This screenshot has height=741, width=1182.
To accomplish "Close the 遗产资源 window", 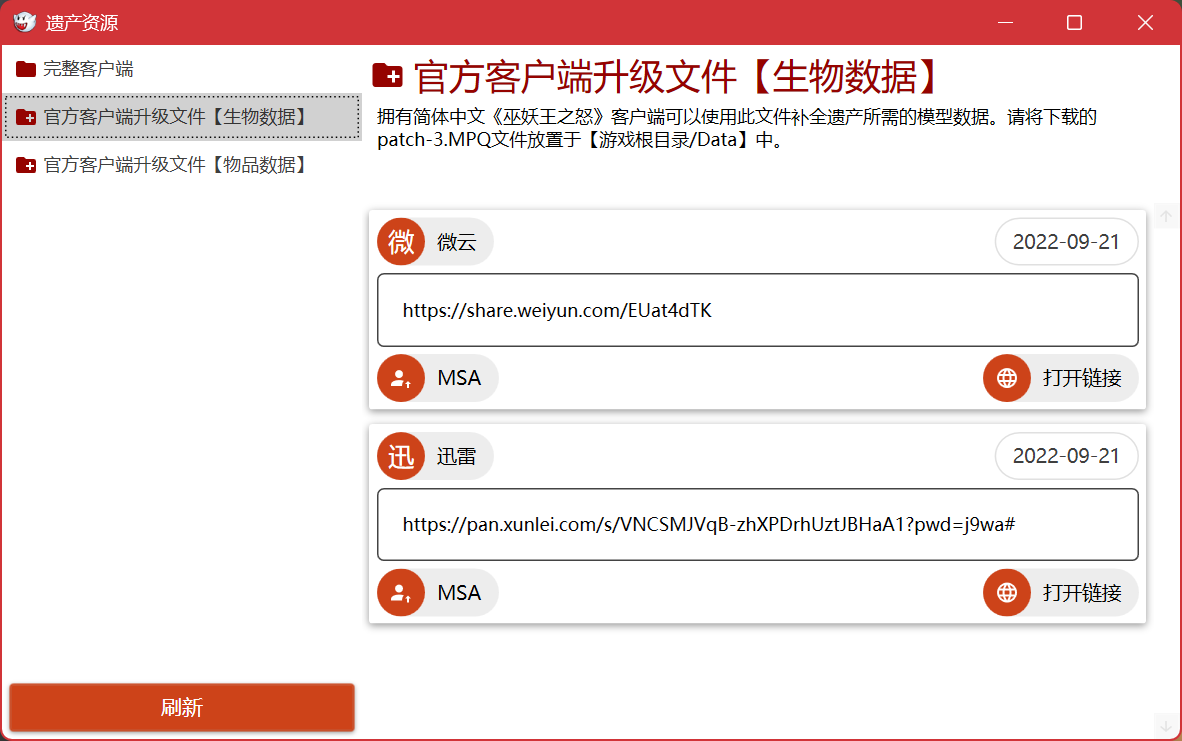I will pos(1145,23).
